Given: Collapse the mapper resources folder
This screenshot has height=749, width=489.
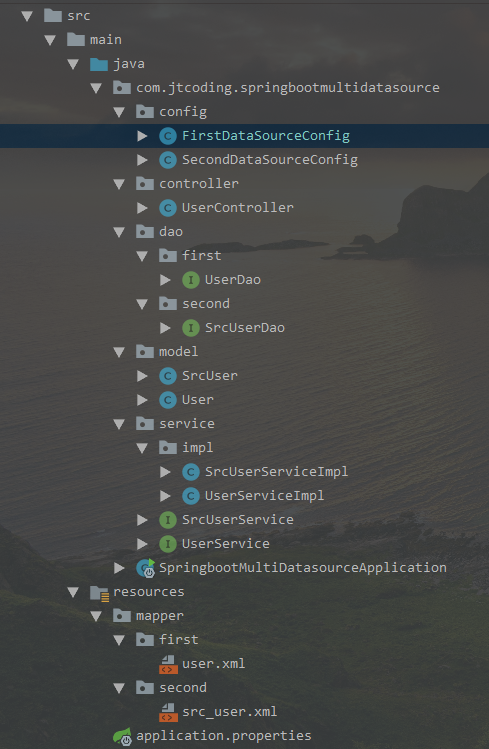Looking at the screenshot, I should [x=96, y=616].
